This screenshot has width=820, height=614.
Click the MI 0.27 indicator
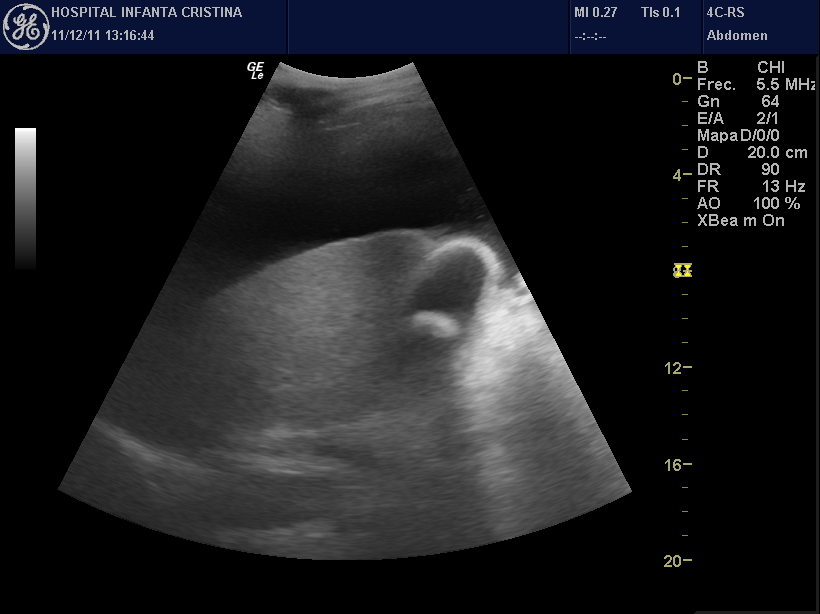(595, 13)
